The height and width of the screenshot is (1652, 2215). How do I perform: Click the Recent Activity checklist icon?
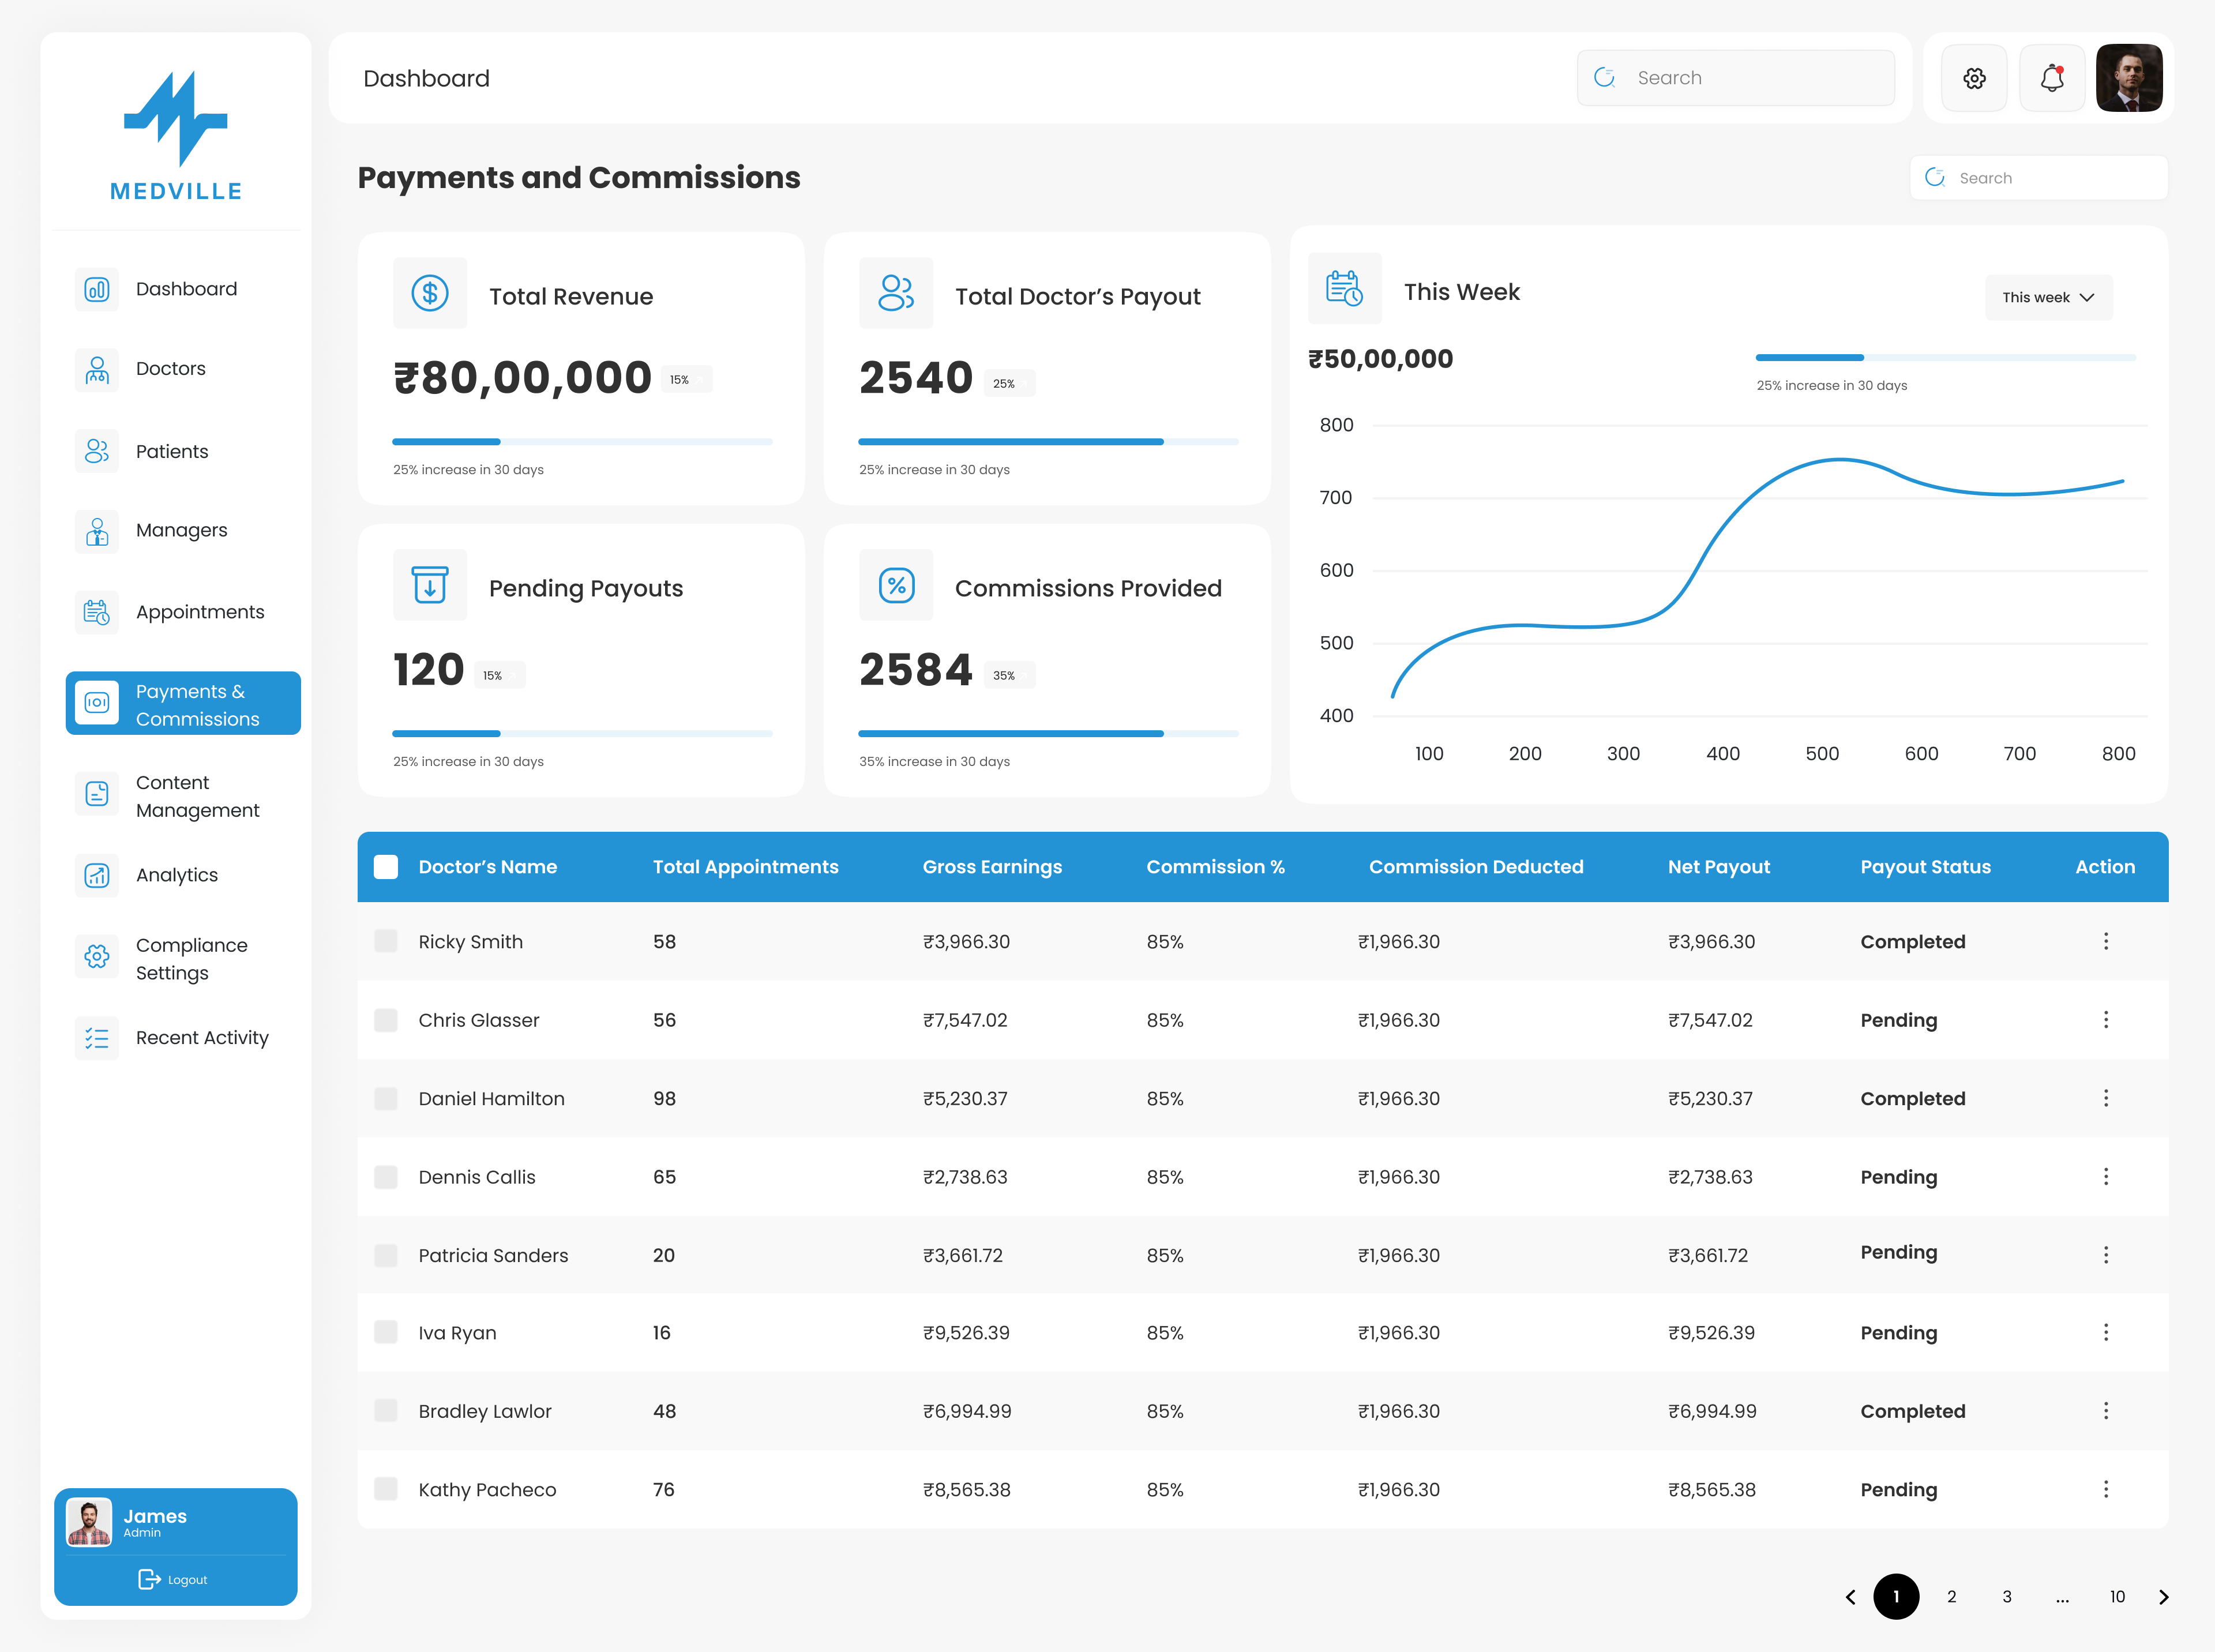97,1038
